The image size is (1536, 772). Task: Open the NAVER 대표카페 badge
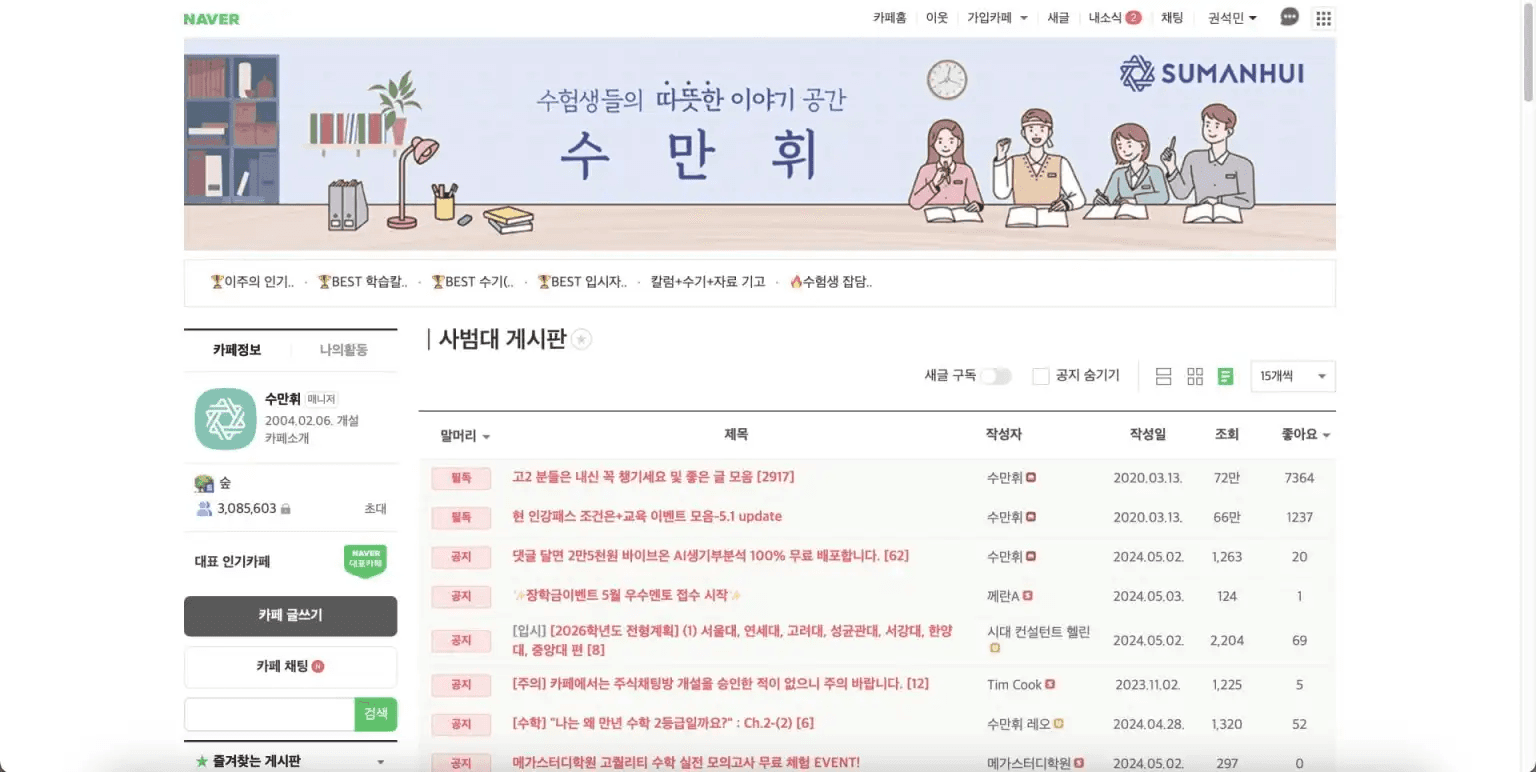coord(365,561)
